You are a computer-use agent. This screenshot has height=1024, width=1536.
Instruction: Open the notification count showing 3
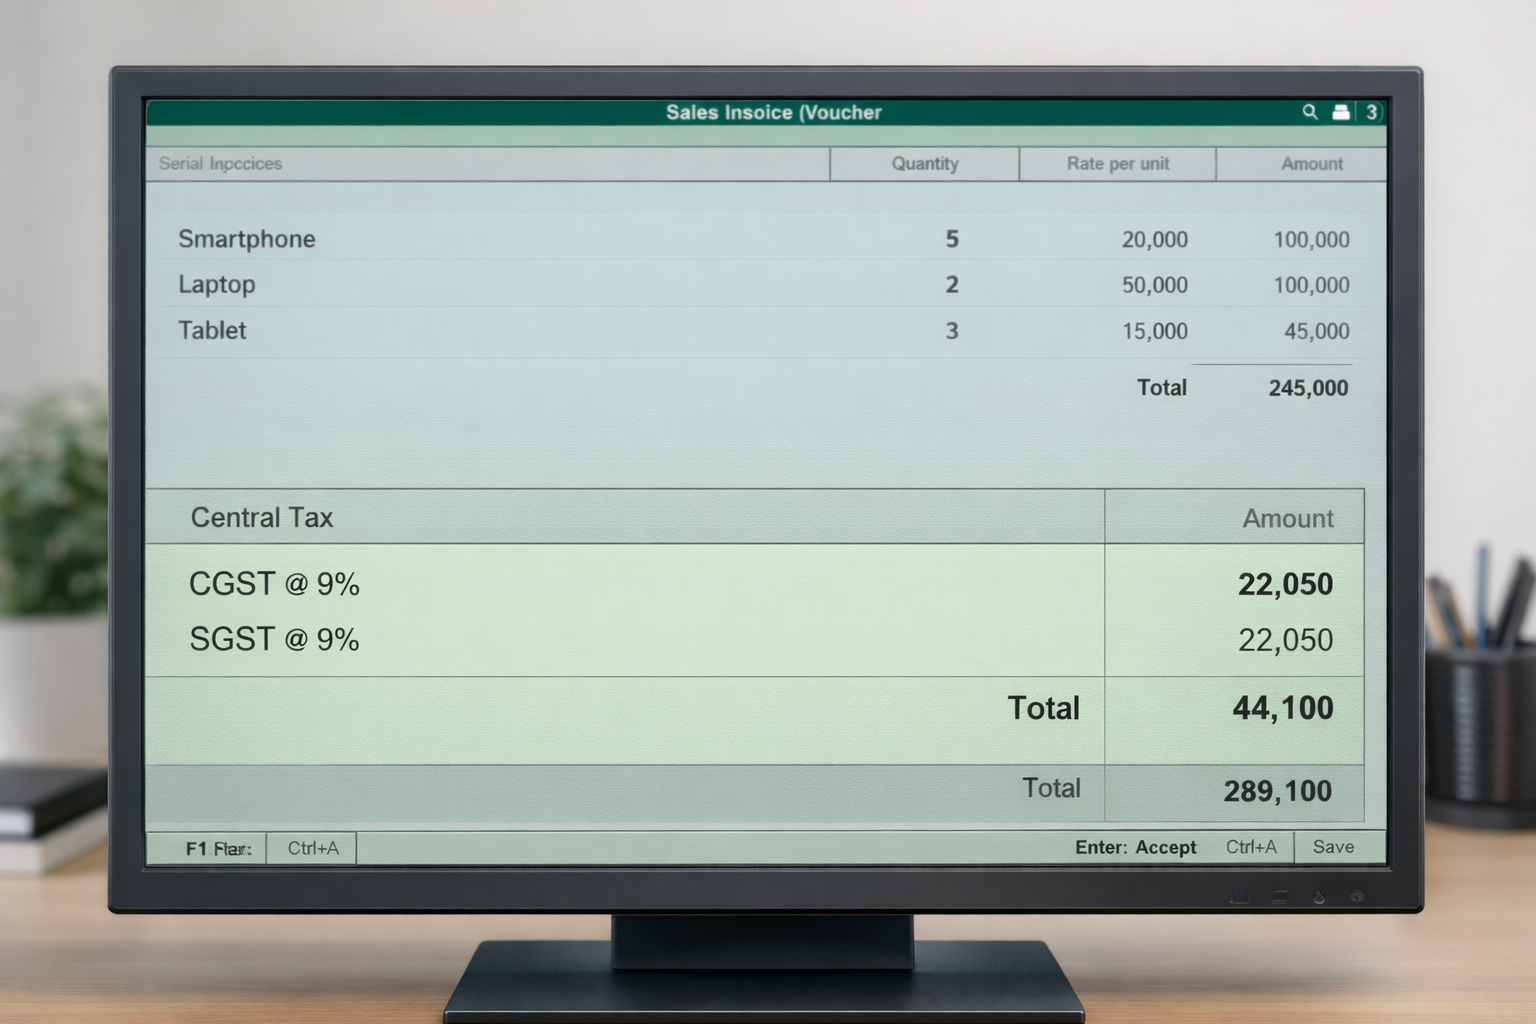(x=1372, y=113)
